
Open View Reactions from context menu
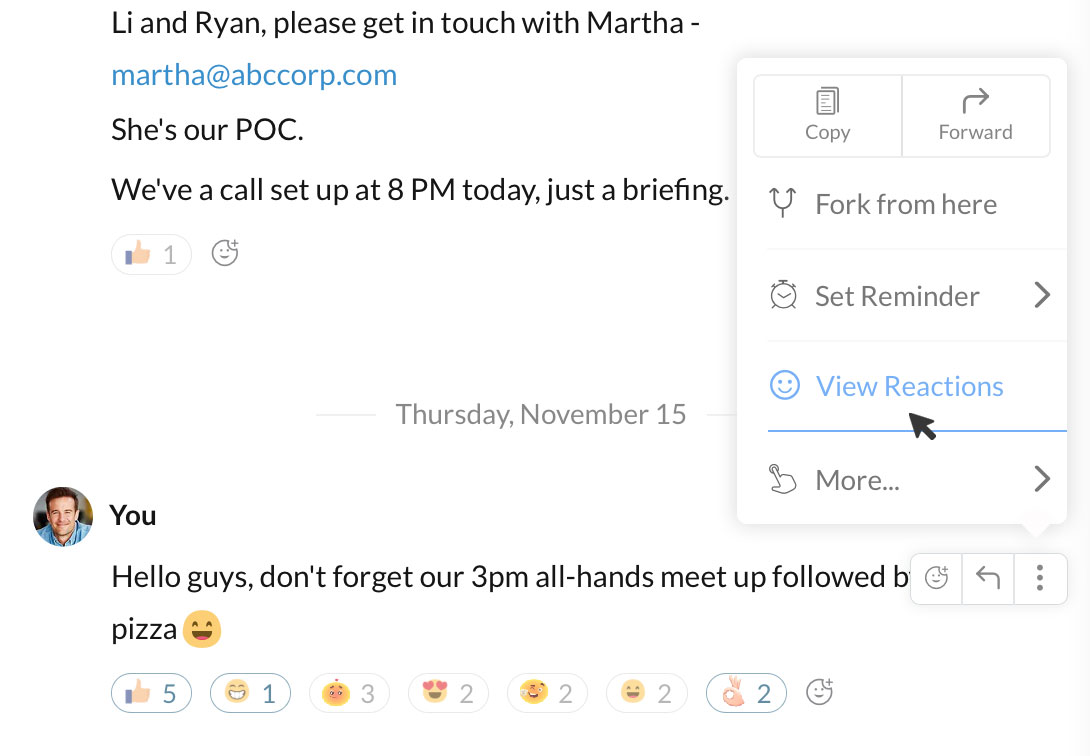coord(909,386)
